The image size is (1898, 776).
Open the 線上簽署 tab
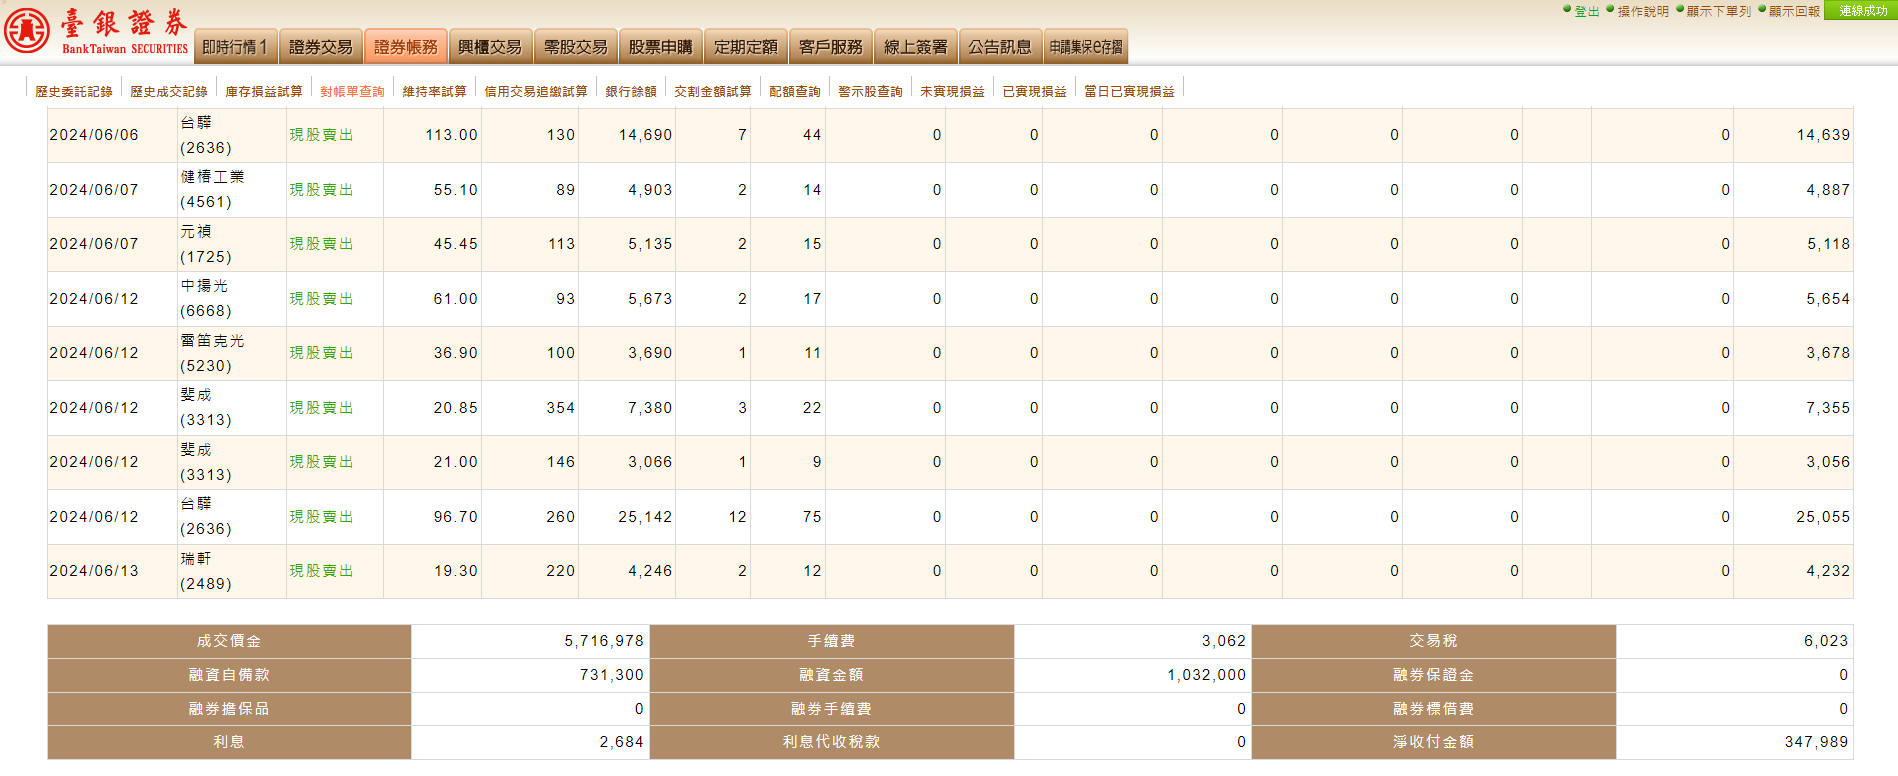[916, 47]
